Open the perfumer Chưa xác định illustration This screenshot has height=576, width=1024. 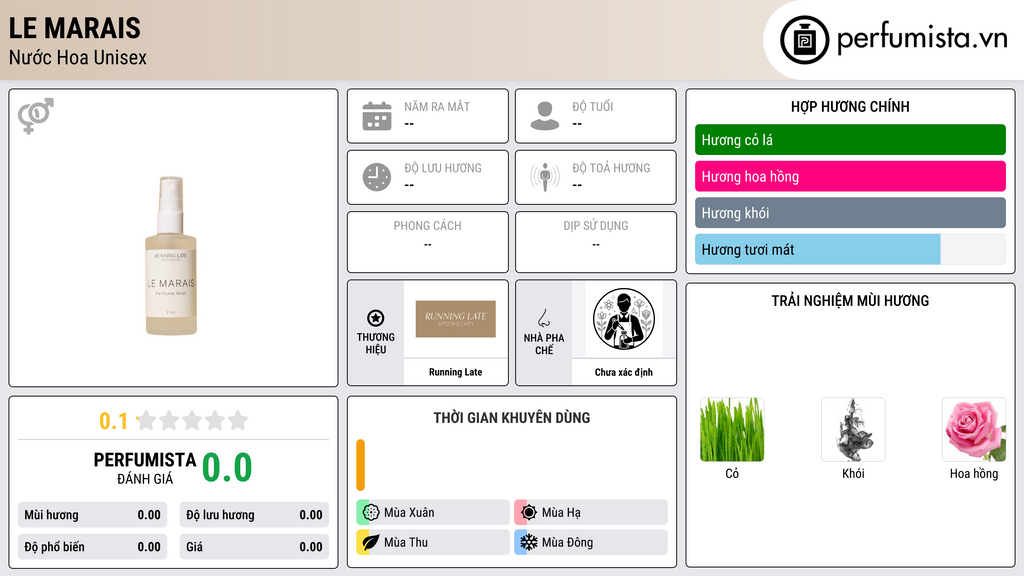[x=624, y=319]
